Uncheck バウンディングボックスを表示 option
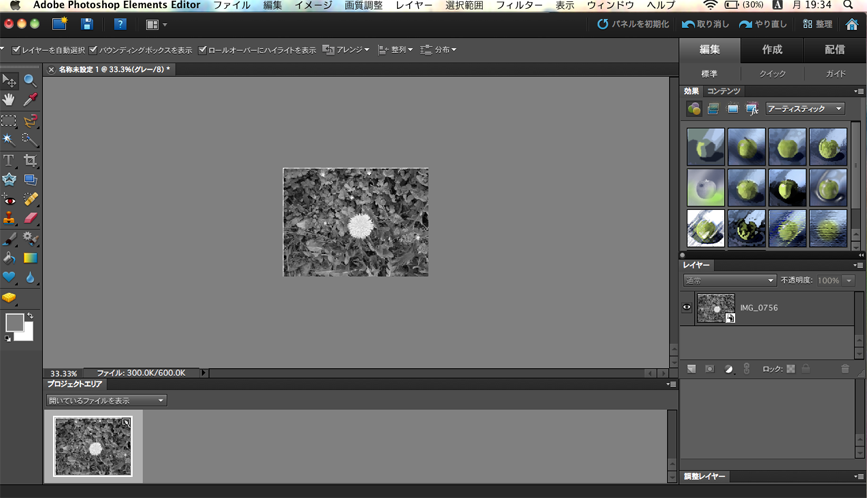The width and height of the screenshot is (867, 498). (94, 49)
